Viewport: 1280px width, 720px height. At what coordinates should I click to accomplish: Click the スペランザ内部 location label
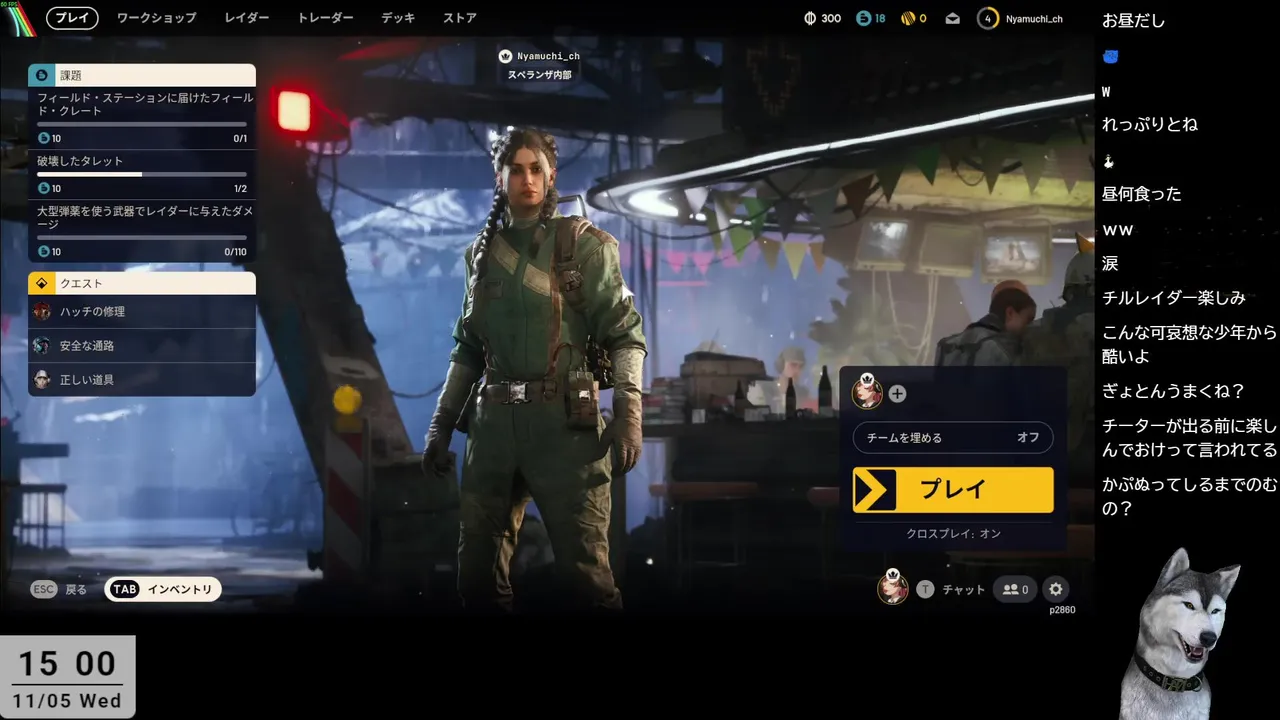(x=539, y=75)
